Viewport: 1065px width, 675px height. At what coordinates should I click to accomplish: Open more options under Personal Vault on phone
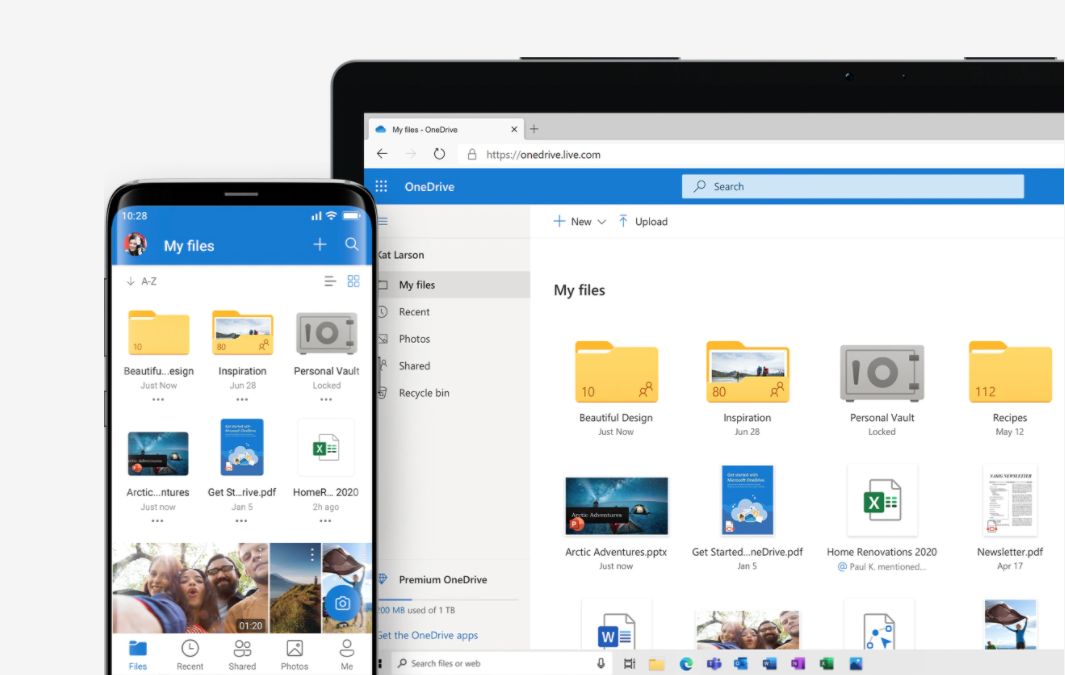[x=326, y=400]
